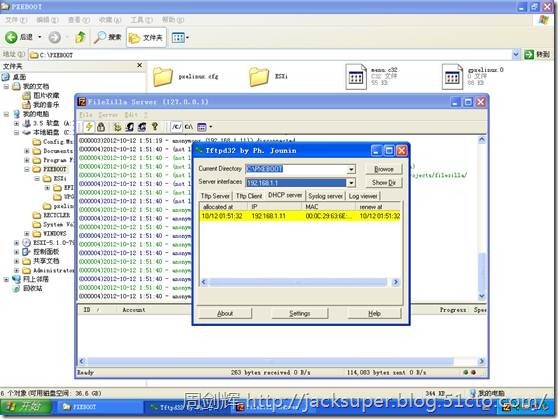Click the green Go (转到) button
Image resolution: width=558 pixels, height=419 pixels.
click(x=537, y=54)
